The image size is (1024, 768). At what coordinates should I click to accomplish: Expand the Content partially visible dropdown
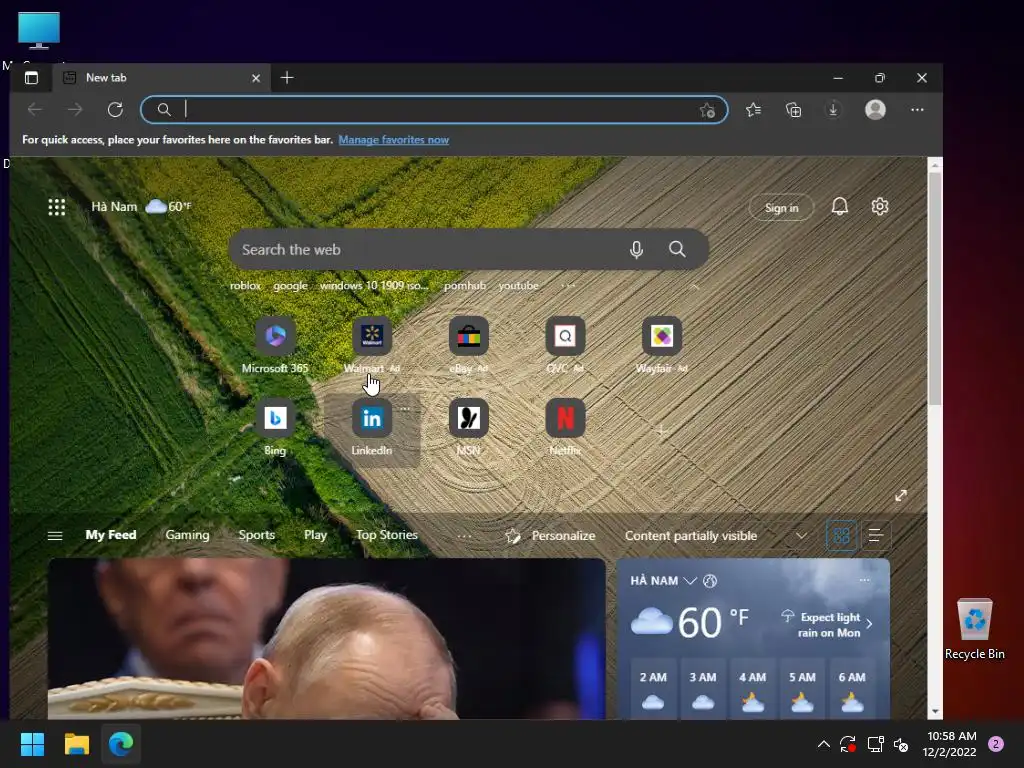[x=801, y=536]
